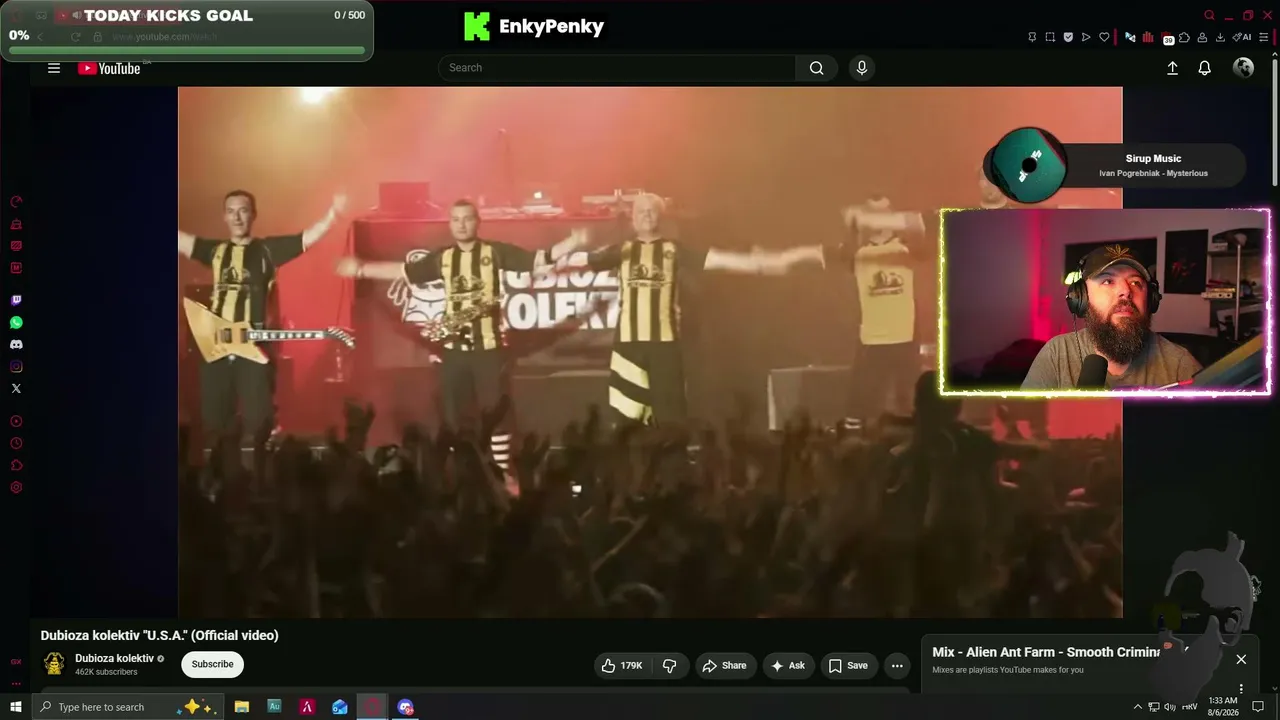Close the Alien Ant Farm mix panel
1280x720 pixels.
(x=1241, y=659)
